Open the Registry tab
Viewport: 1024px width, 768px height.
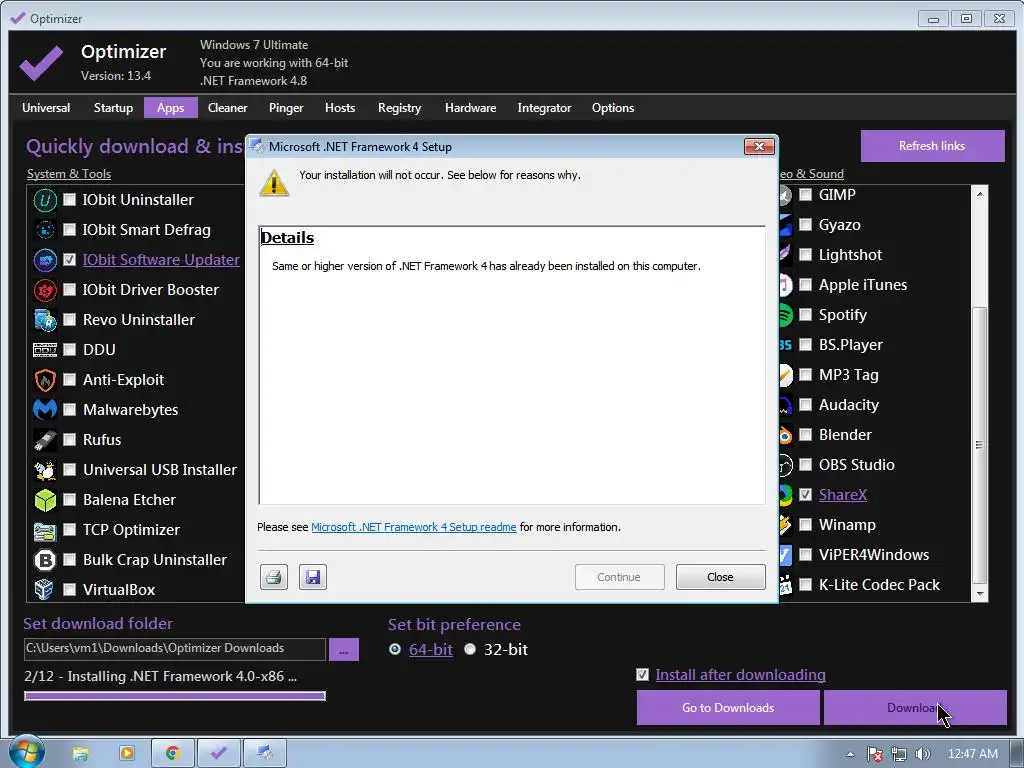tap(400, 108)
